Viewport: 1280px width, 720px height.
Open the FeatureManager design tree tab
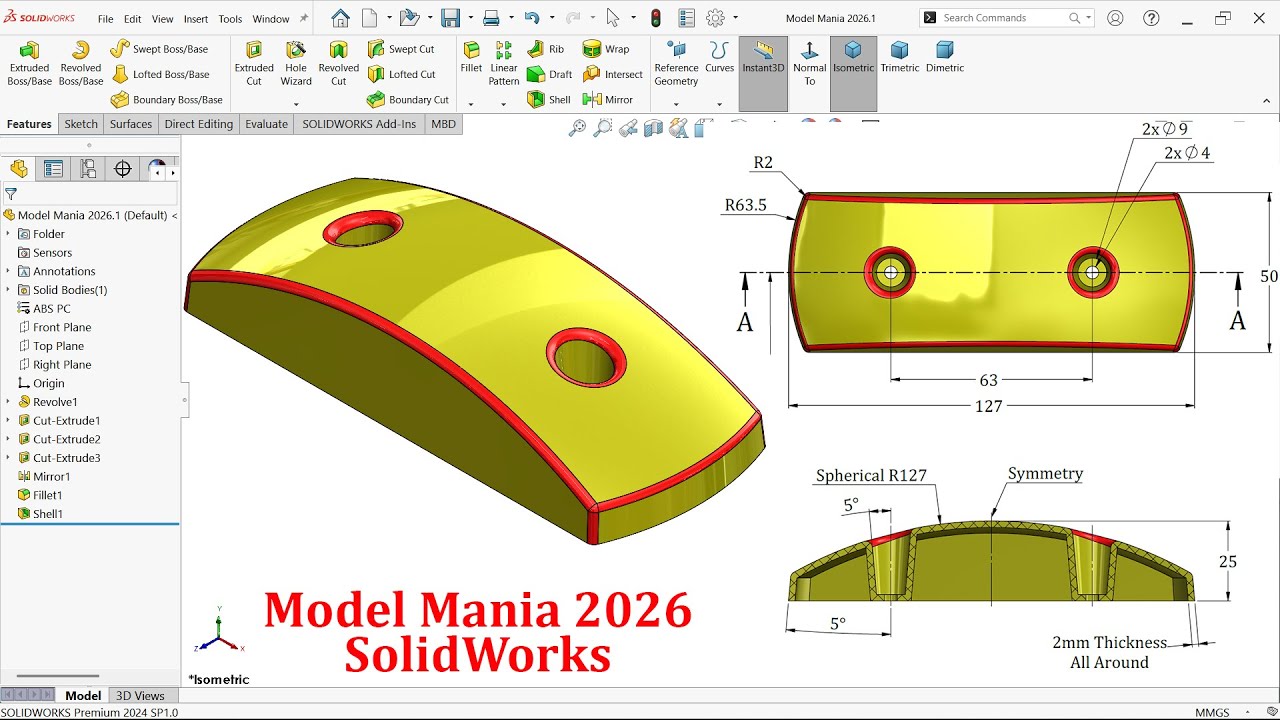18,169
